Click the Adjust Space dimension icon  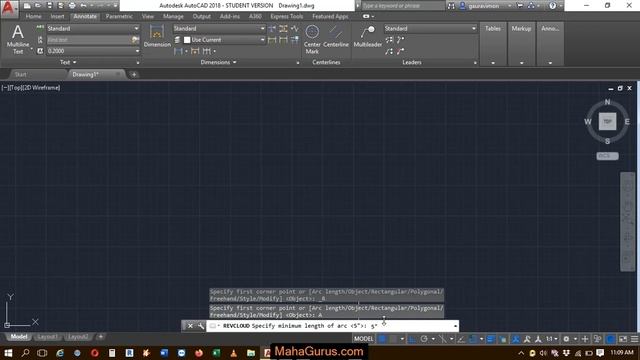[283, 29]
